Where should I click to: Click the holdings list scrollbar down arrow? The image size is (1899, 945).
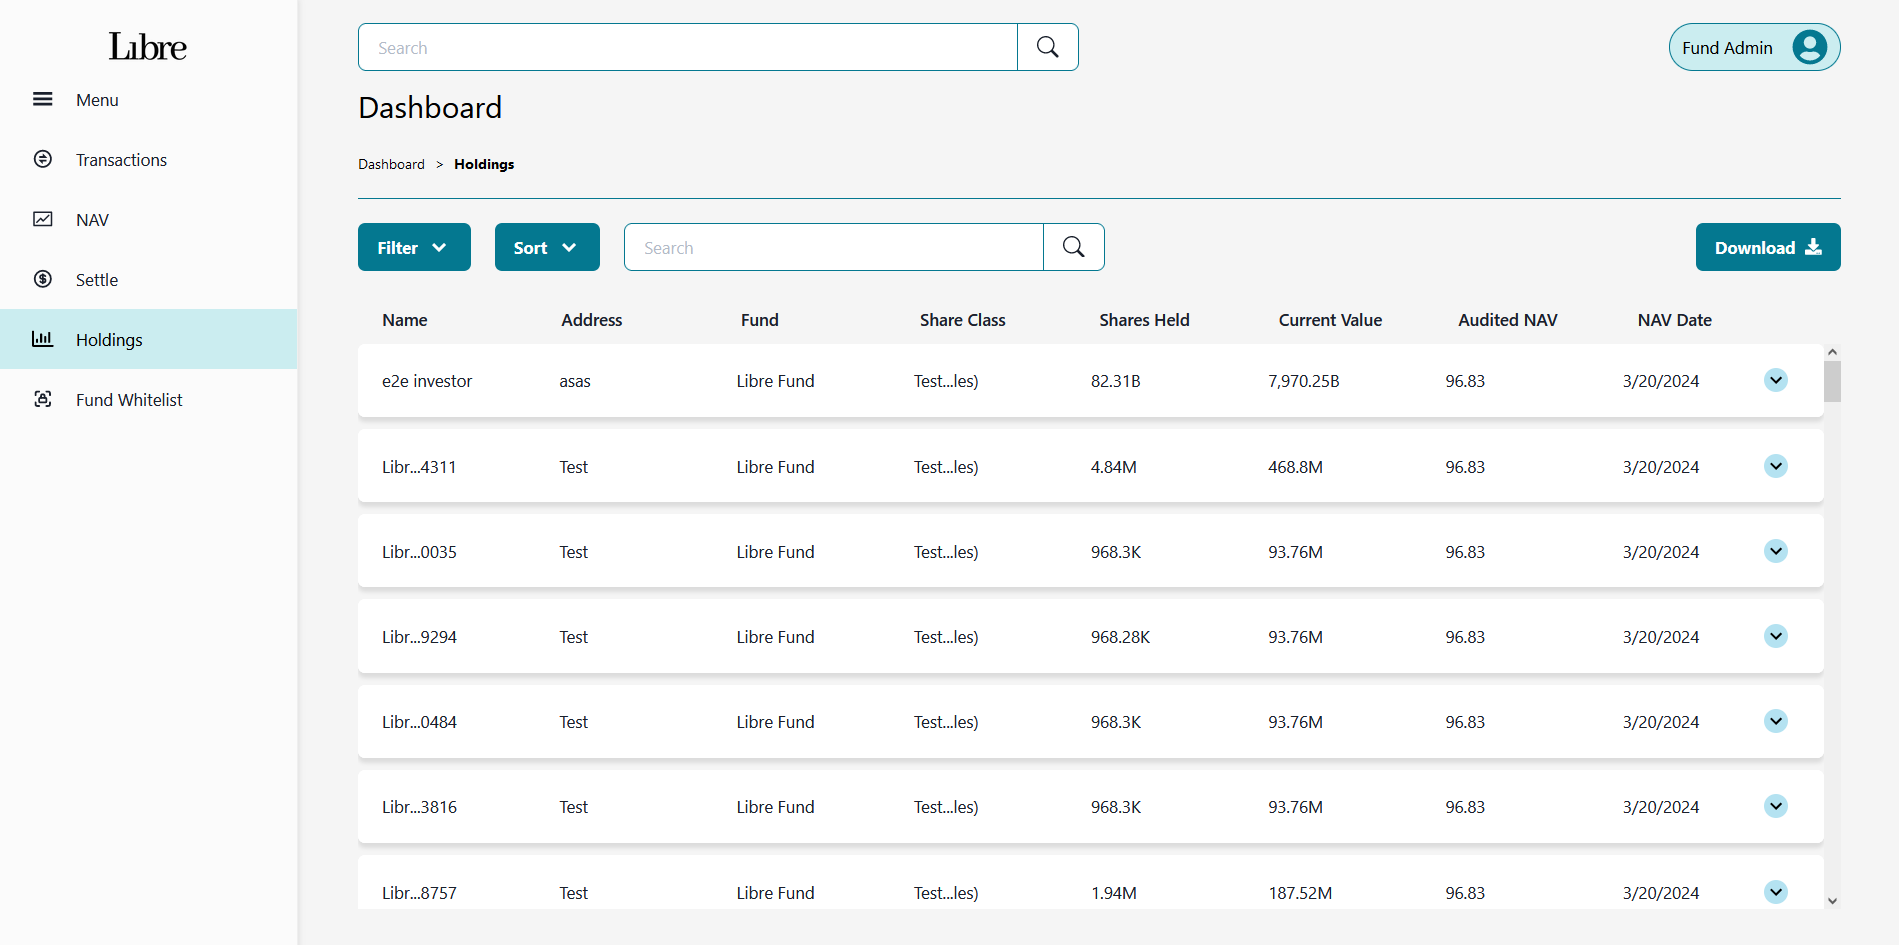(1832, 901)
